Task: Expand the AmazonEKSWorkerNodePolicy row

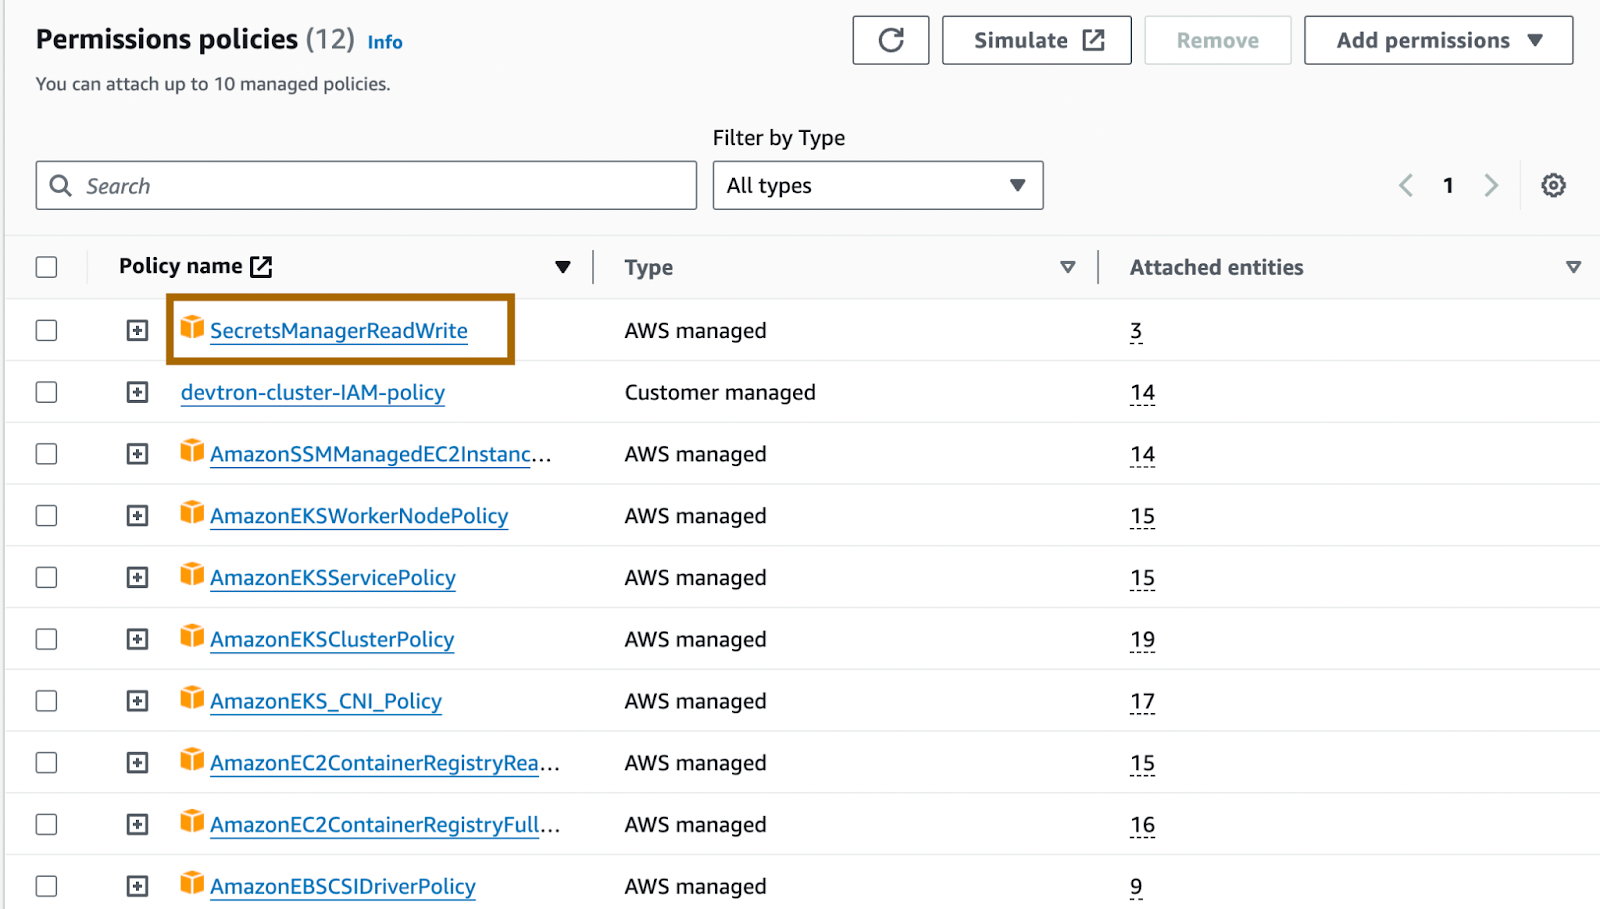Action: [137, 516]
